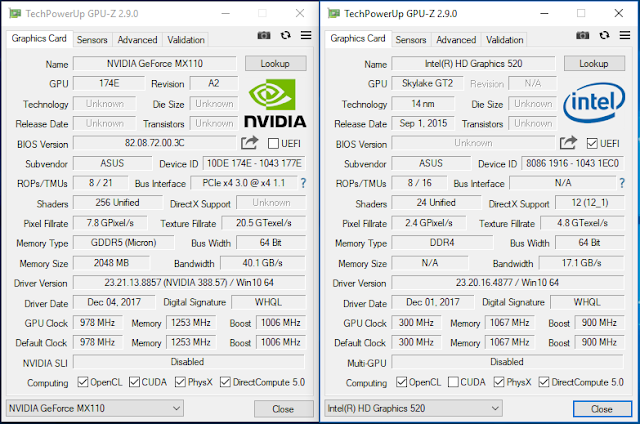Click the PCIe x4 3.0 @ x4 1.1 value

click(x=244, y=183)
